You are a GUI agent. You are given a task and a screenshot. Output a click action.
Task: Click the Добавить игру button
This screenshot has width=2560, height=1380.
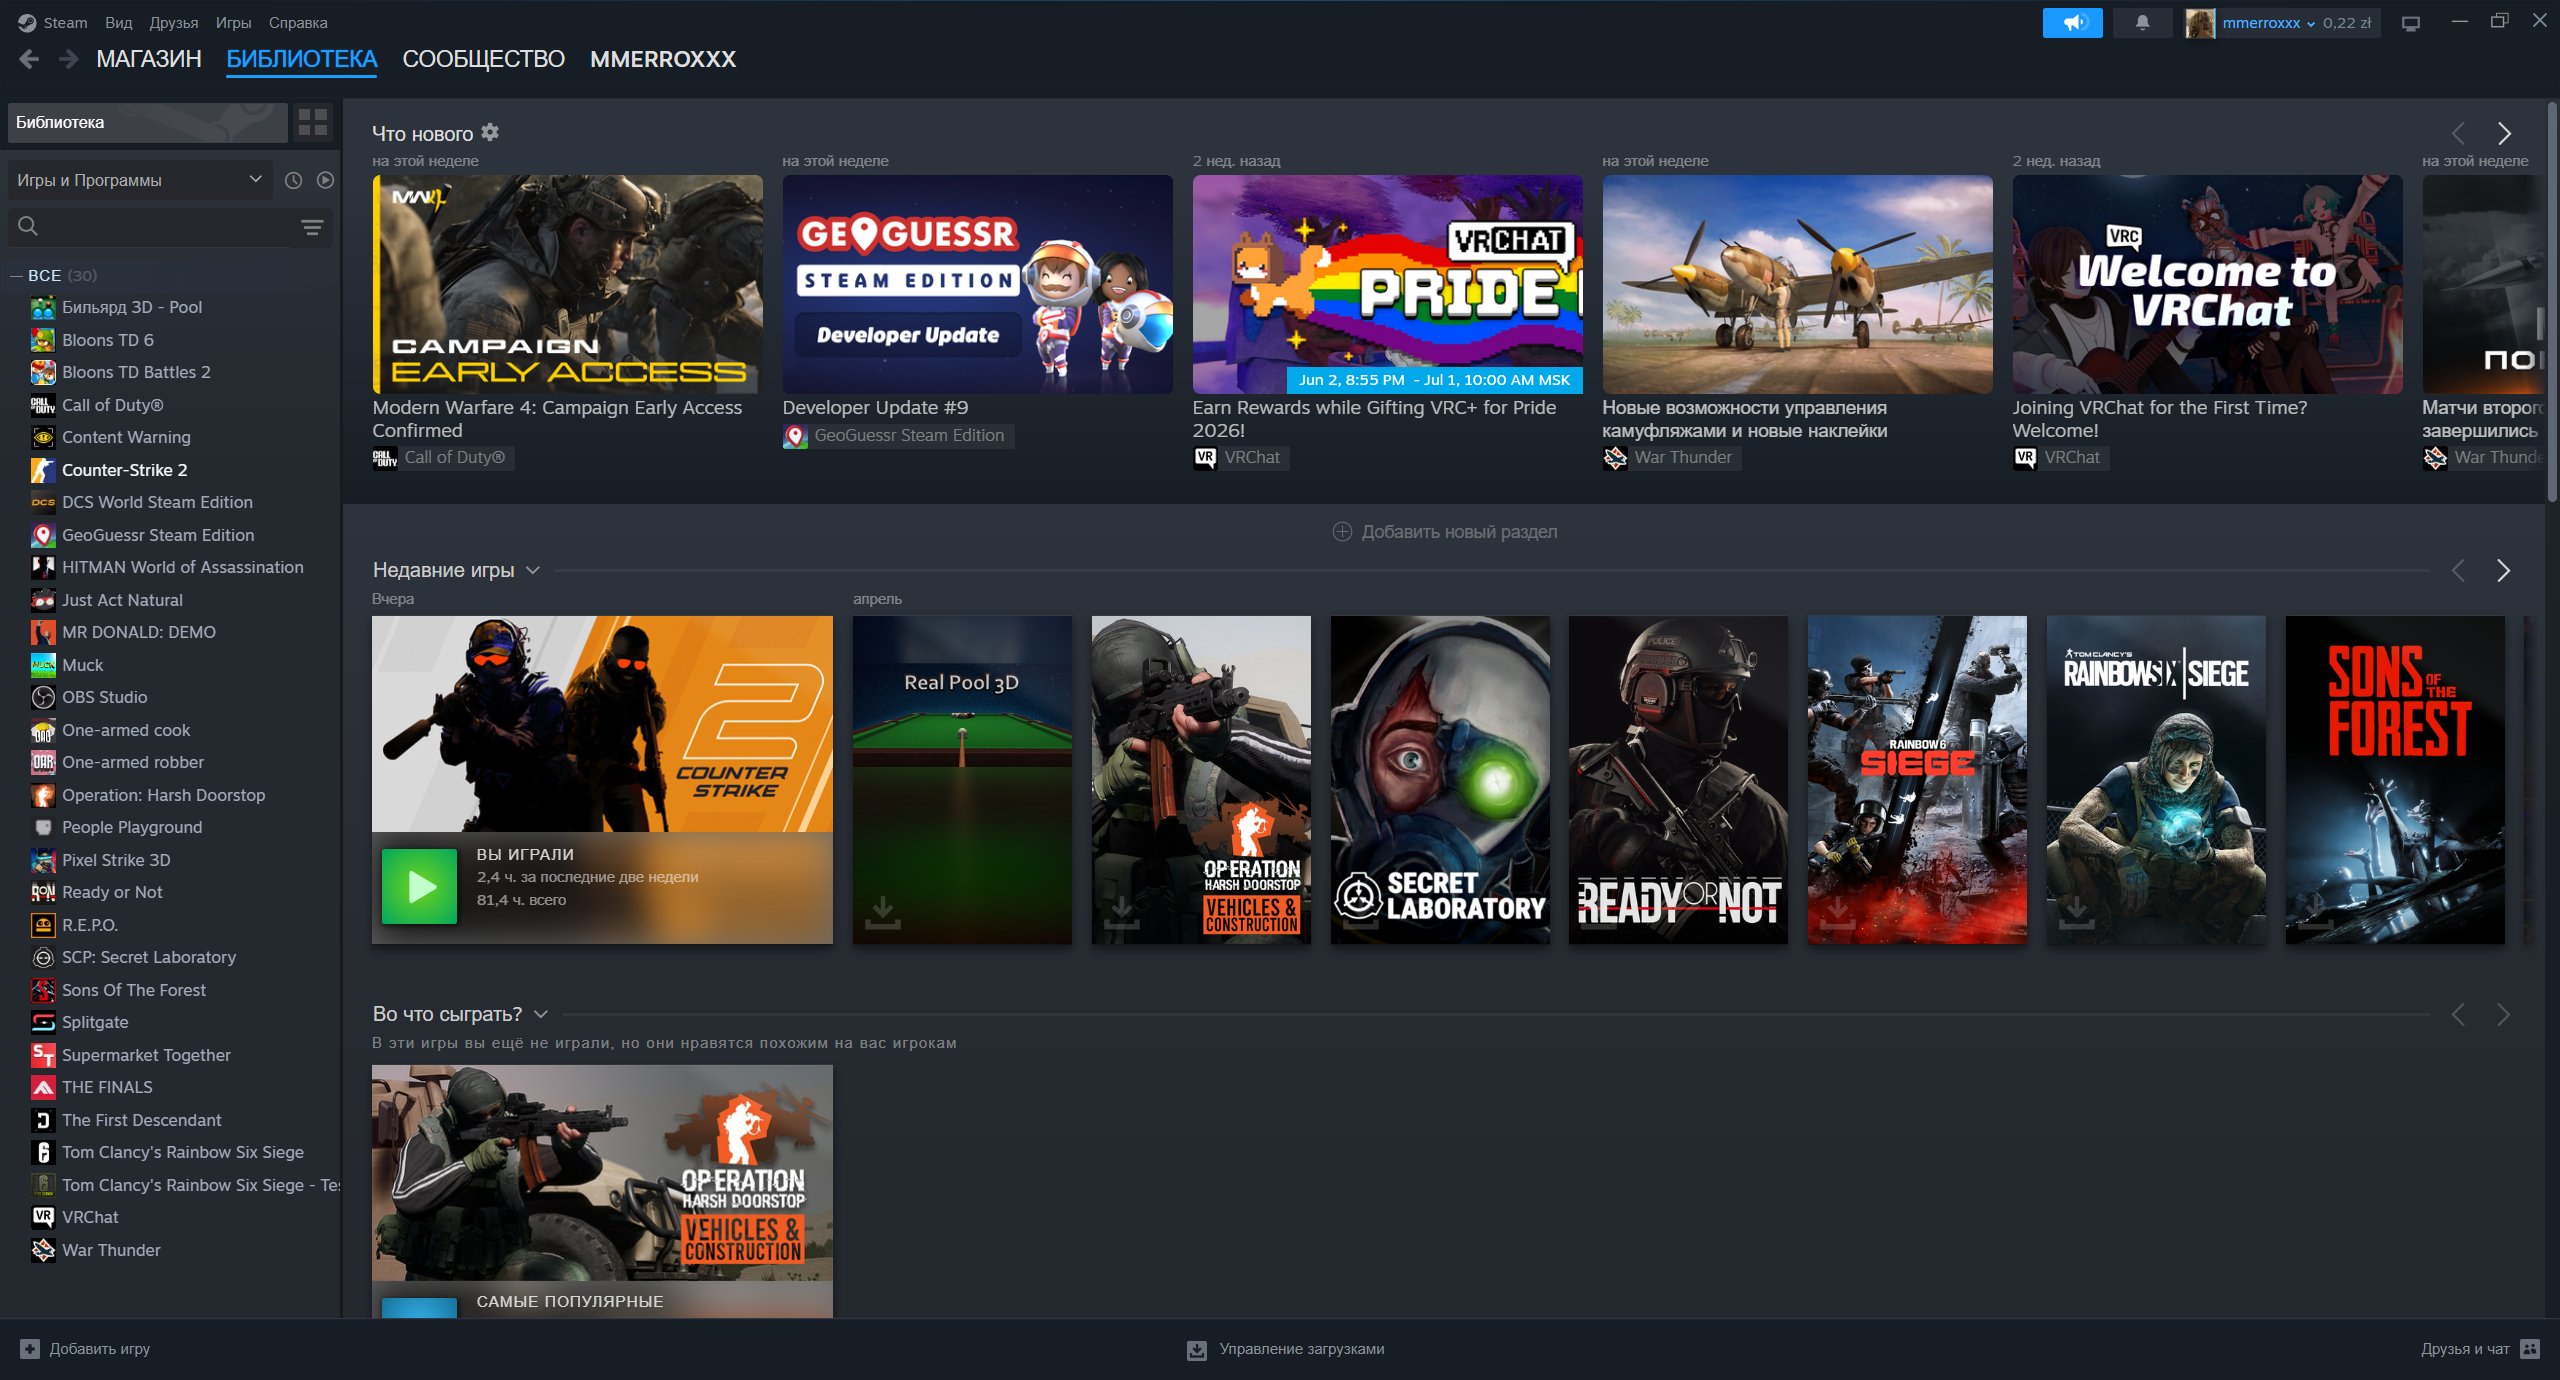pos(85,1349)
